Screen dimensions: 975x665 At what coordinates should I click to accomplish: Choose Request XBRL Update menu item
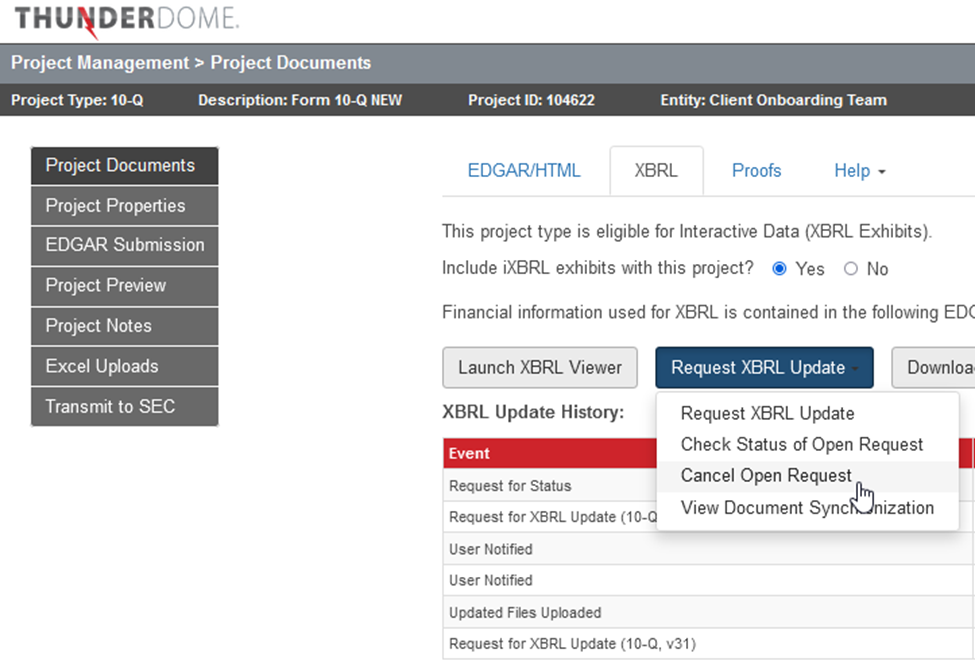pos(767,414)
